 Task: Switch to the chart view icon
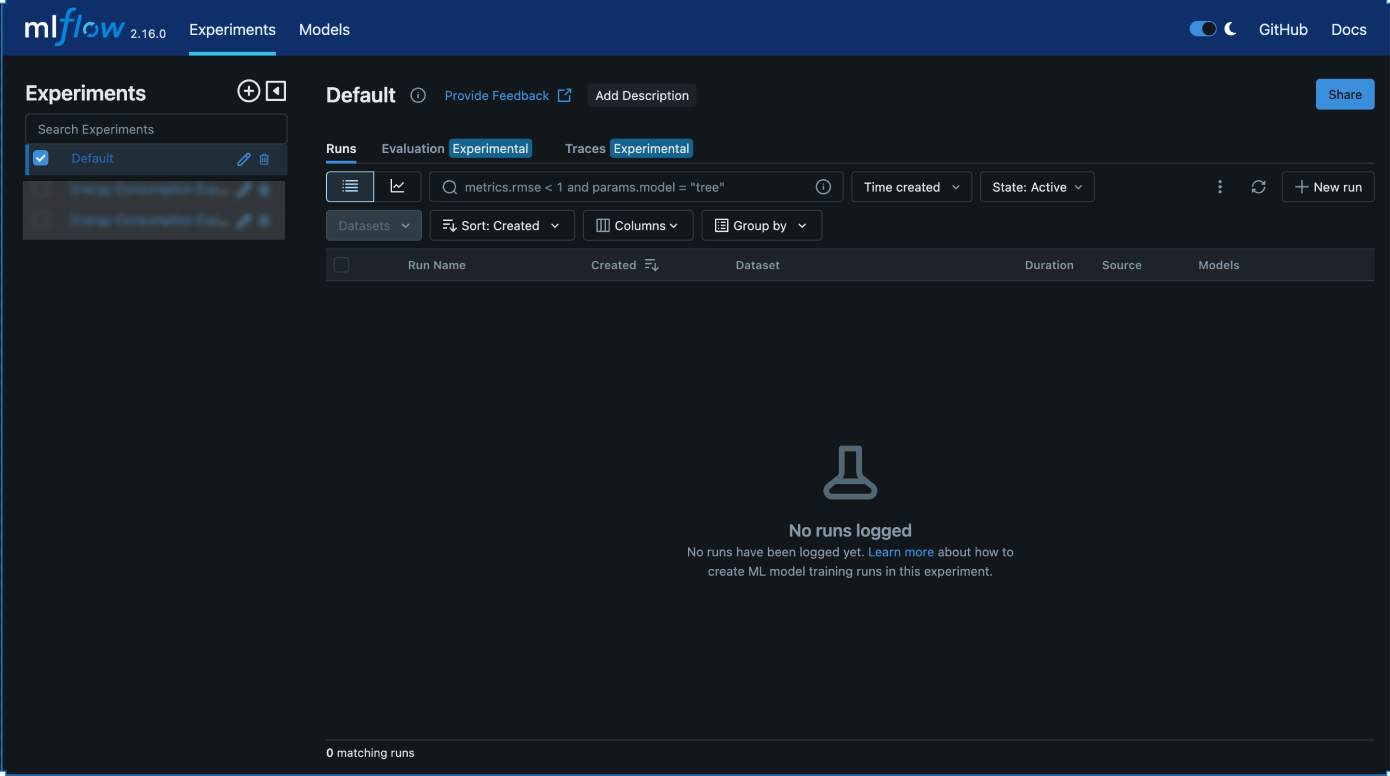397,187
